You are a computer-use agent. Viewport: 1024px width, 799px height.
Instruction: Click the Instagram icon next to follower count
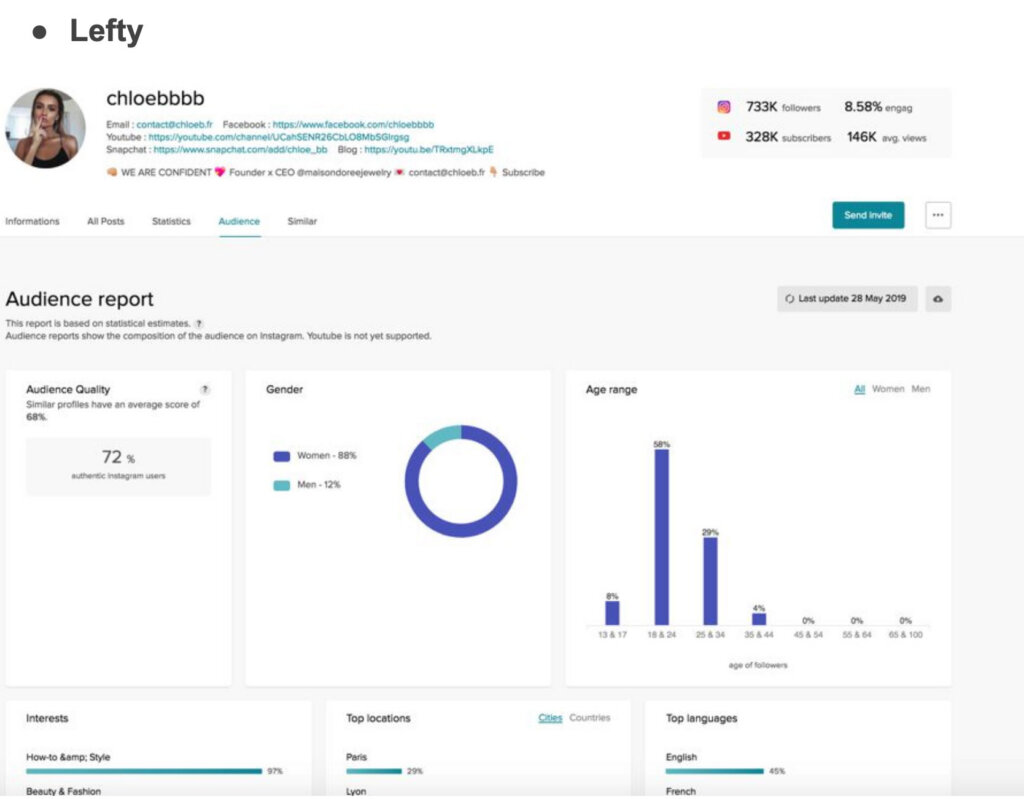pos(724,107)
